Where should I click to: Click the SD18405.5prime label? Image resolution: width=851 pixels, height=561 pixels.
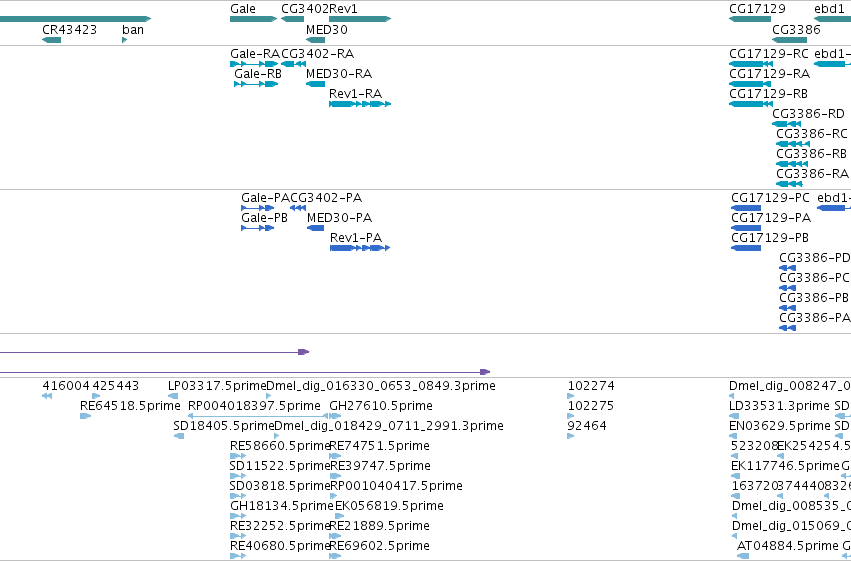tap(224, 426)
